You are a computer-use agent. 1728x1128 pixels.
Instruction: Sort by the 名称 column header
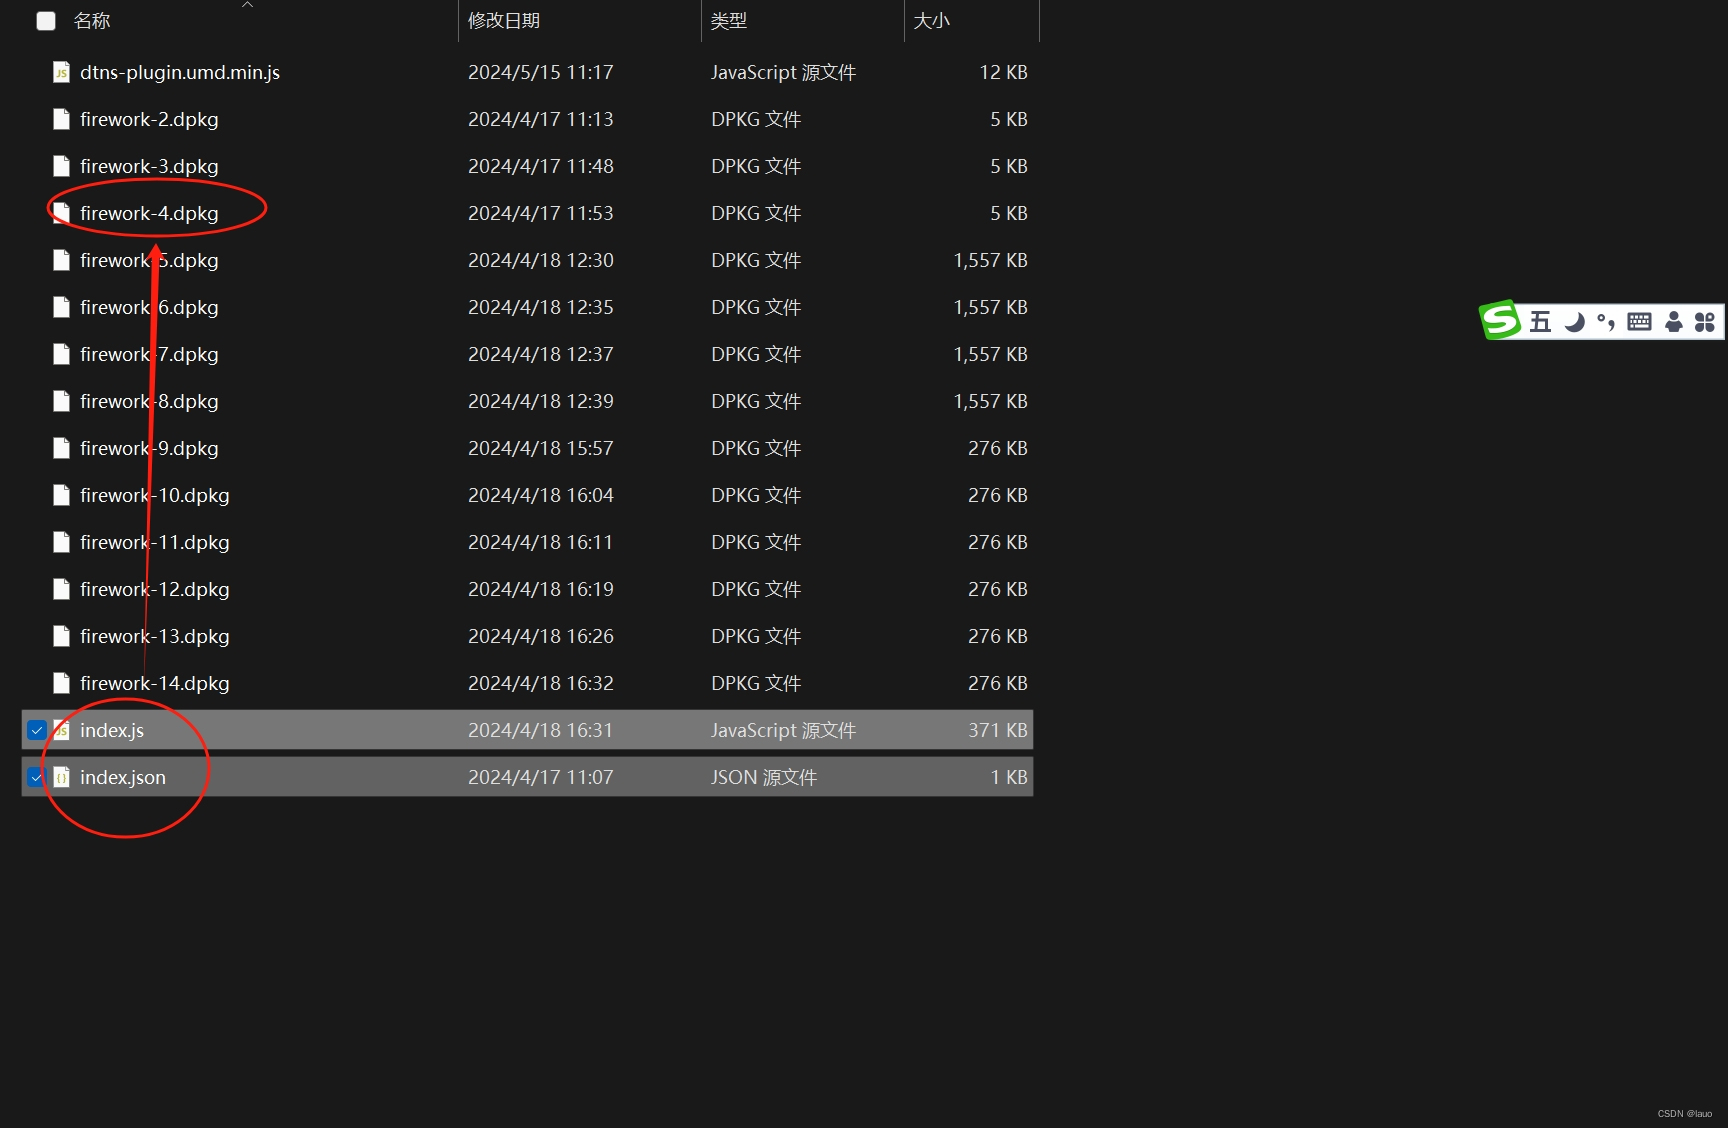pos(92,20)
